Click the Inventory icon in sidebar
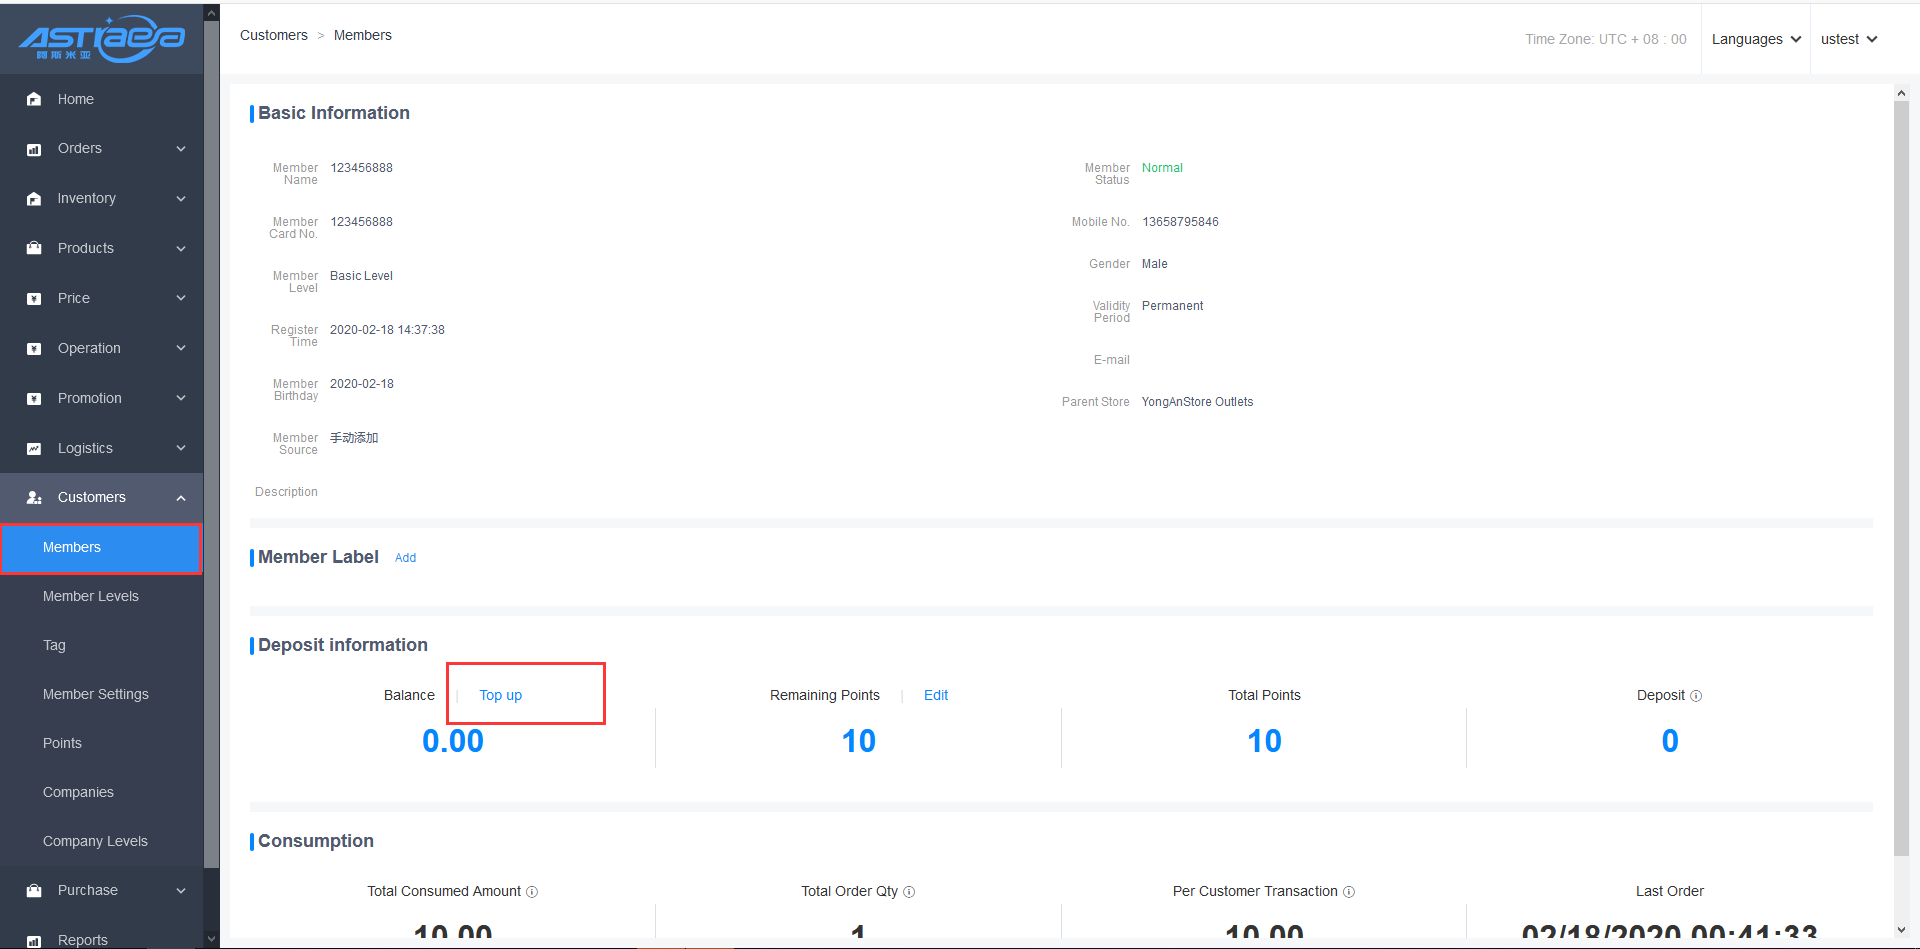The width and height of the screenshot is (1920, 949). pos(34,199)
